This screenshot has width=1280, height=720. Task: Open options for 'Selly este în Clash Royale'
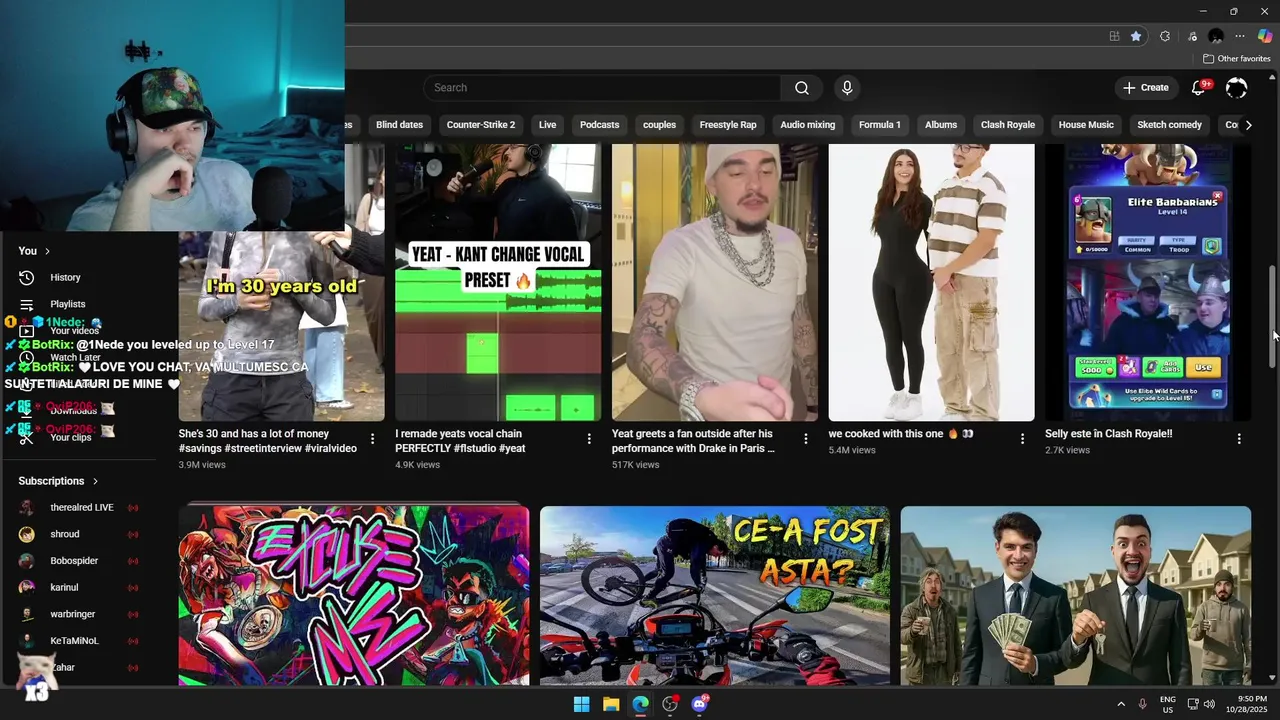tap(1239, 439)
